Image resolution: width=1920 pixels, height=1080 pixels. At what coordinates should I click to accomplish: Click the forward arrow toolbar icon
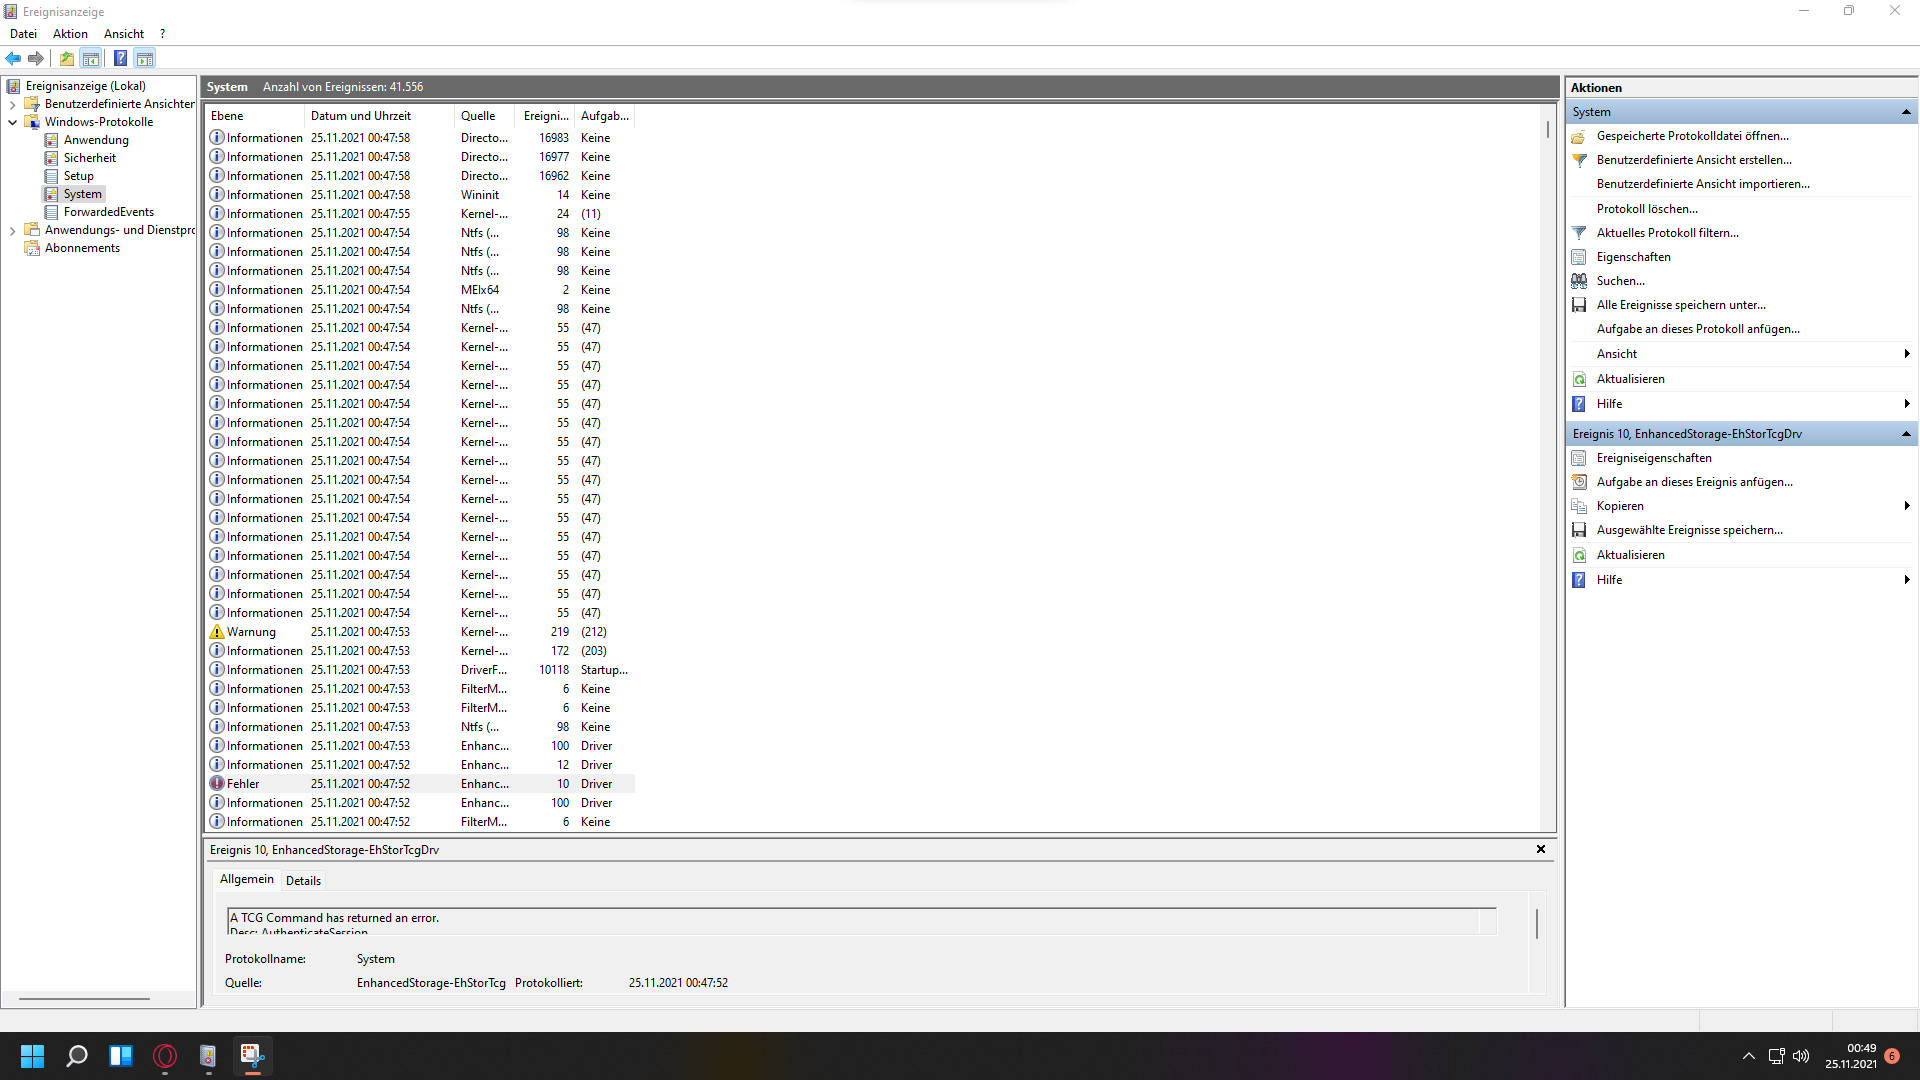point(36,58)
